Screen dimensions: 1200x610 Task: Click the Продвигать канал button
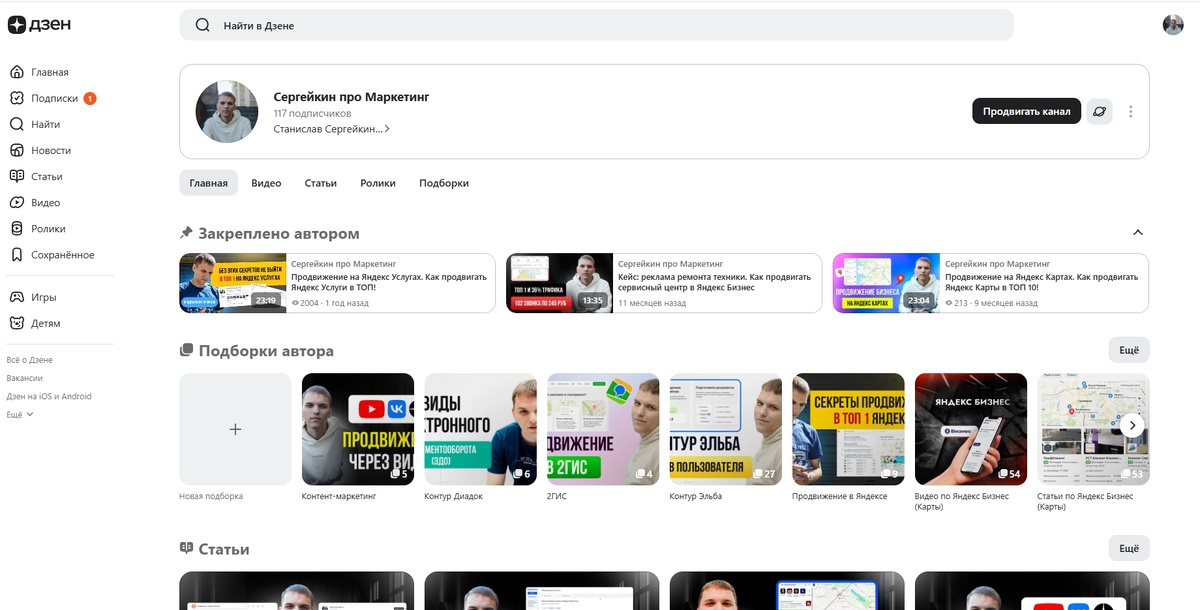[1026, 111]
